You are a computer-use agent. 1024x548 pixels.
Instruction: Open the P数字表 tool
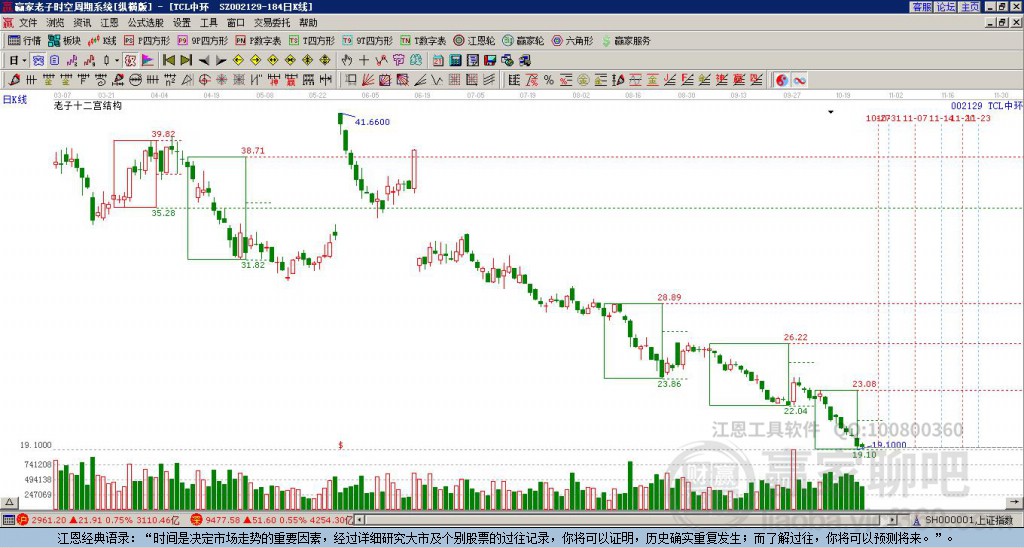258,40
